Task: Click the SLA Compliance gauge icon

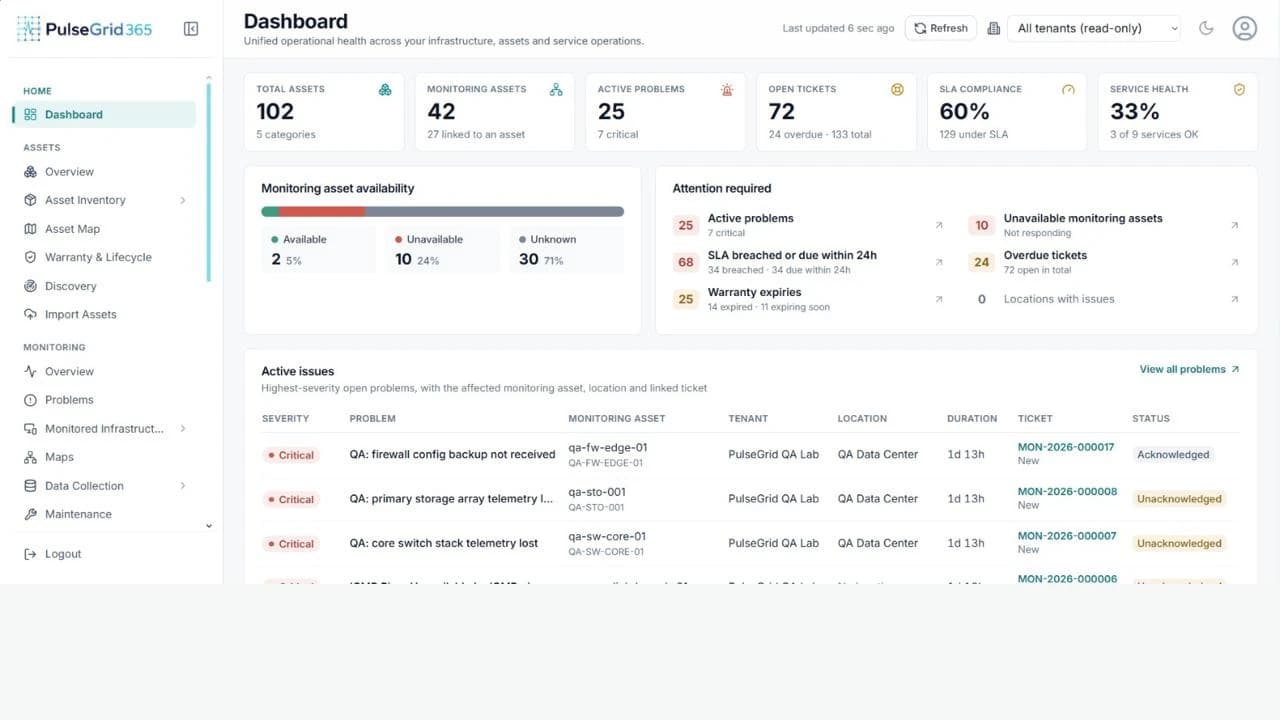Action: pyautogui.click(x=1068, y=90)
